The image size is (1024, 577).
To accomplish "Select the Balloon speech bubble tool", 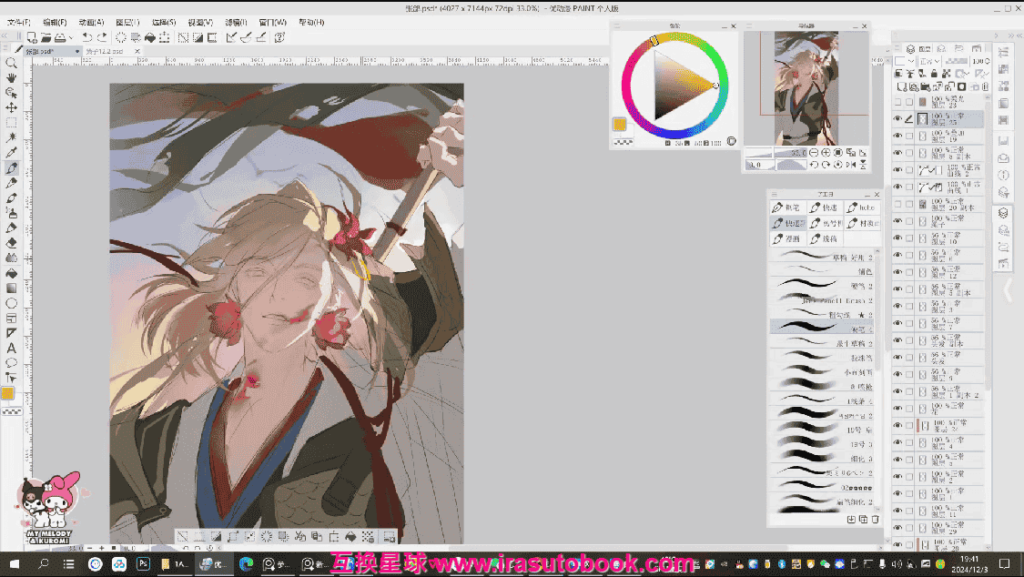I will click(11, 363).
